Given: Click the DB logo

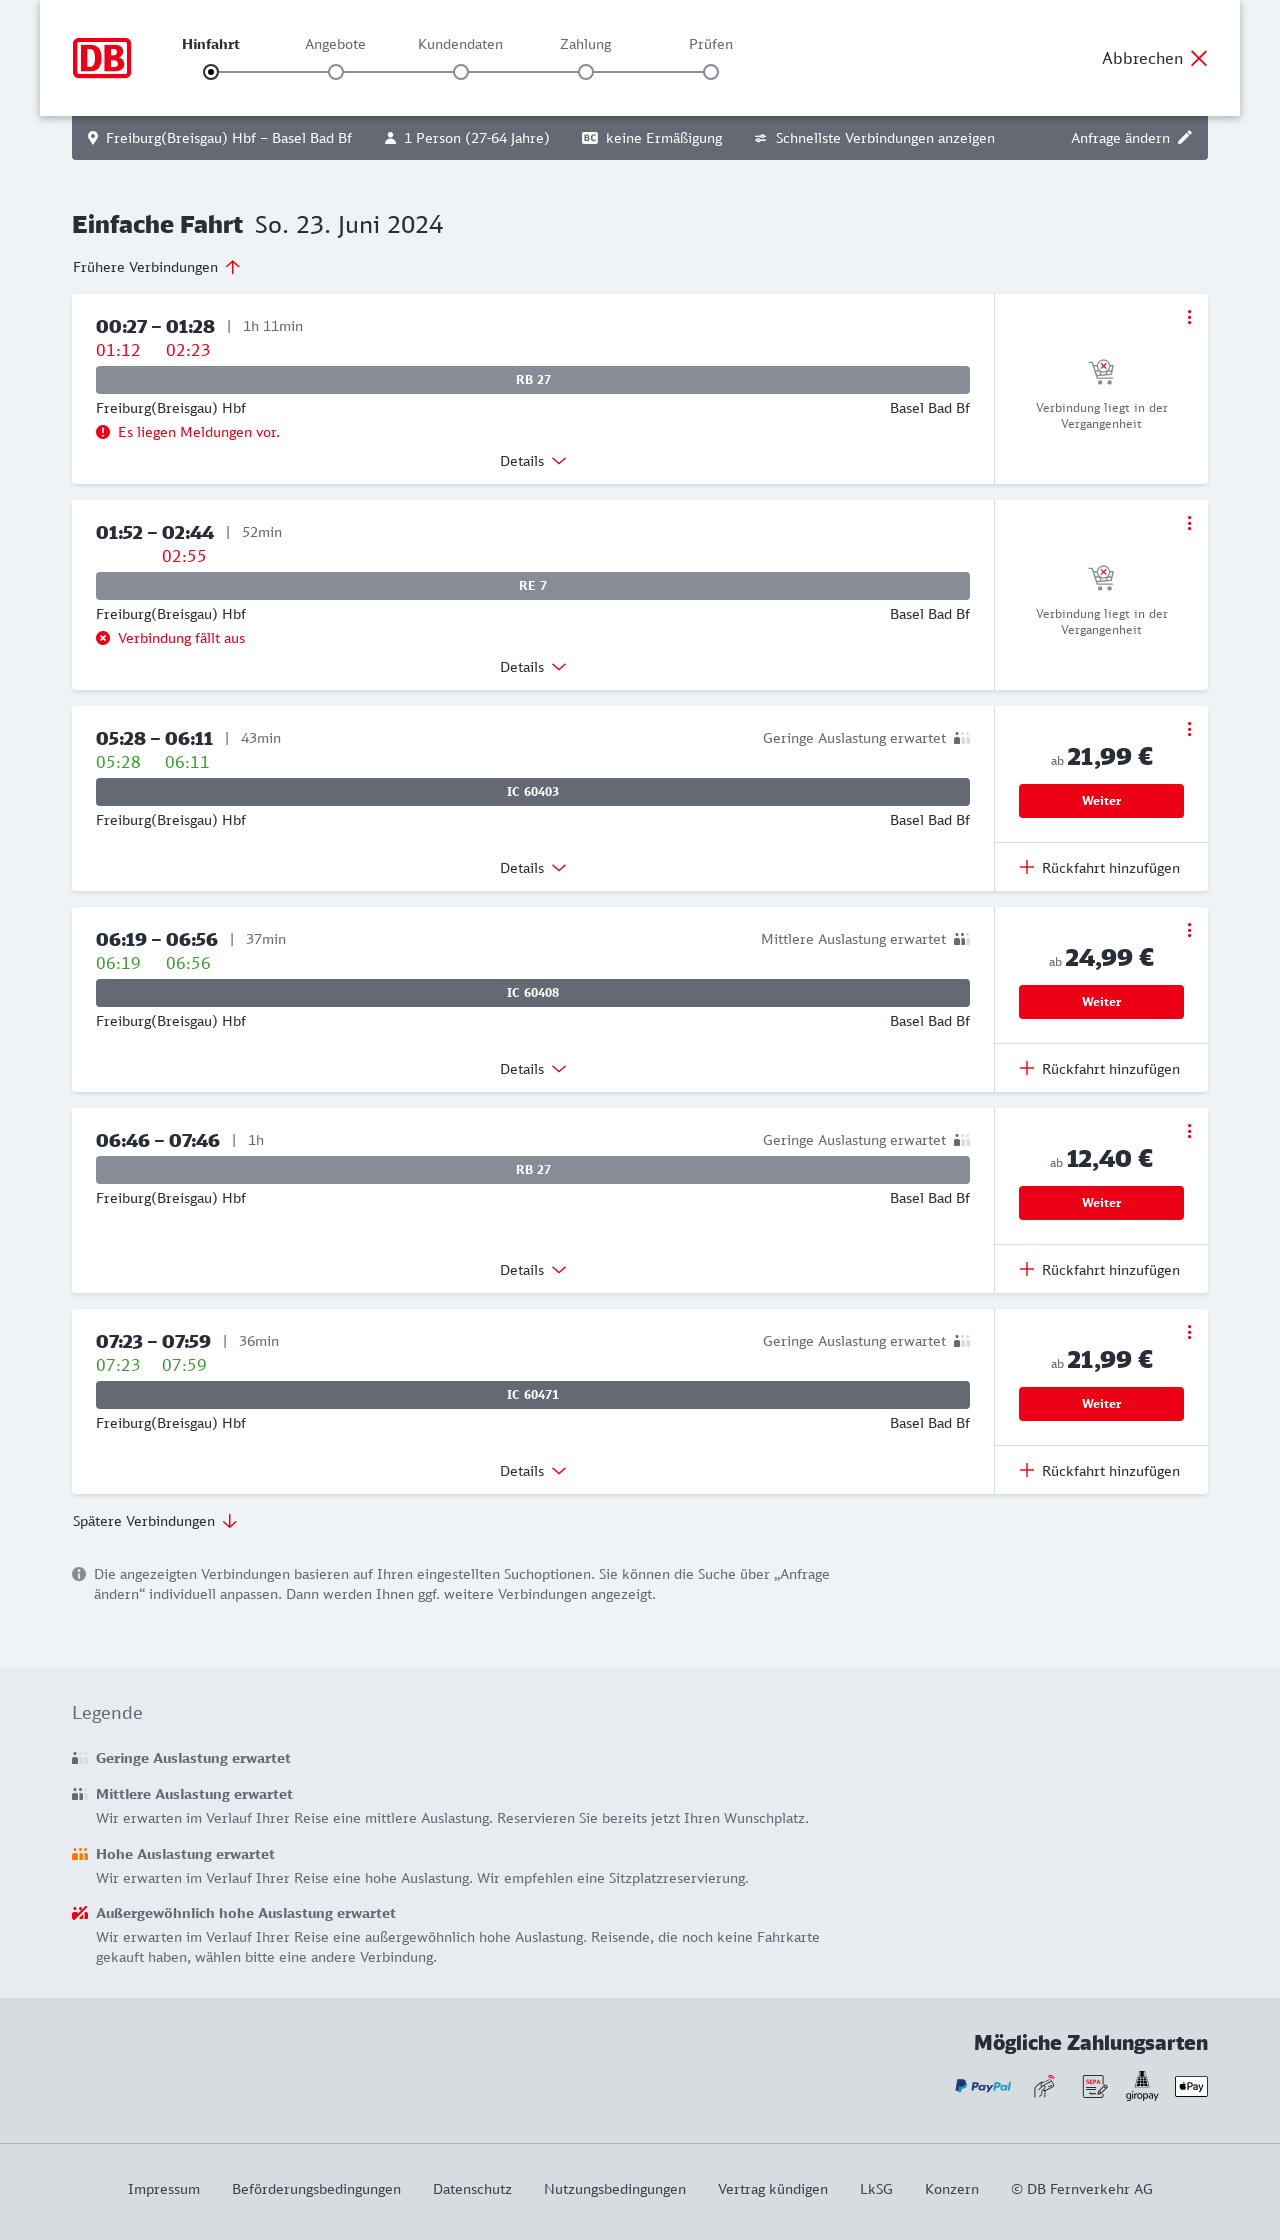Looking at the screenshot, I should 102,58.
